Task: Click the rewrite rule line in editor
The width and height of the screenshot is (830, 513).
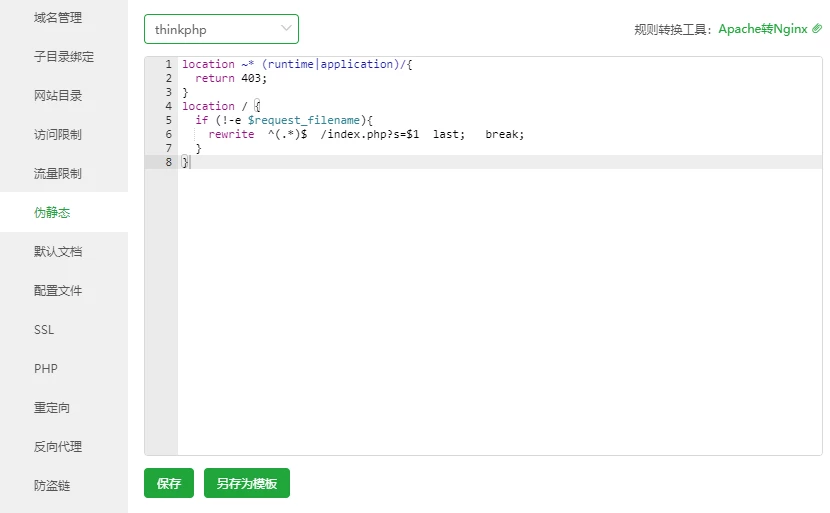Action: point(366,134)
